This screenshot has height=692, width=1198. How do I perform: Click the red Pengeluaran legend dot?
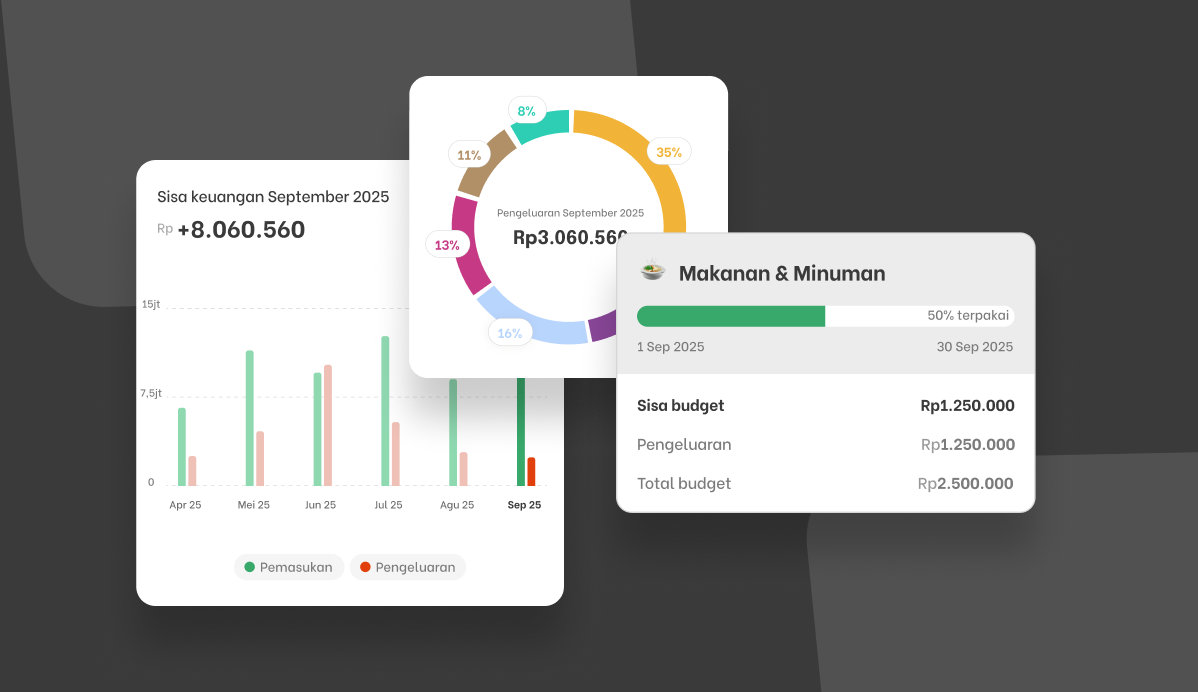coord(365,567)
